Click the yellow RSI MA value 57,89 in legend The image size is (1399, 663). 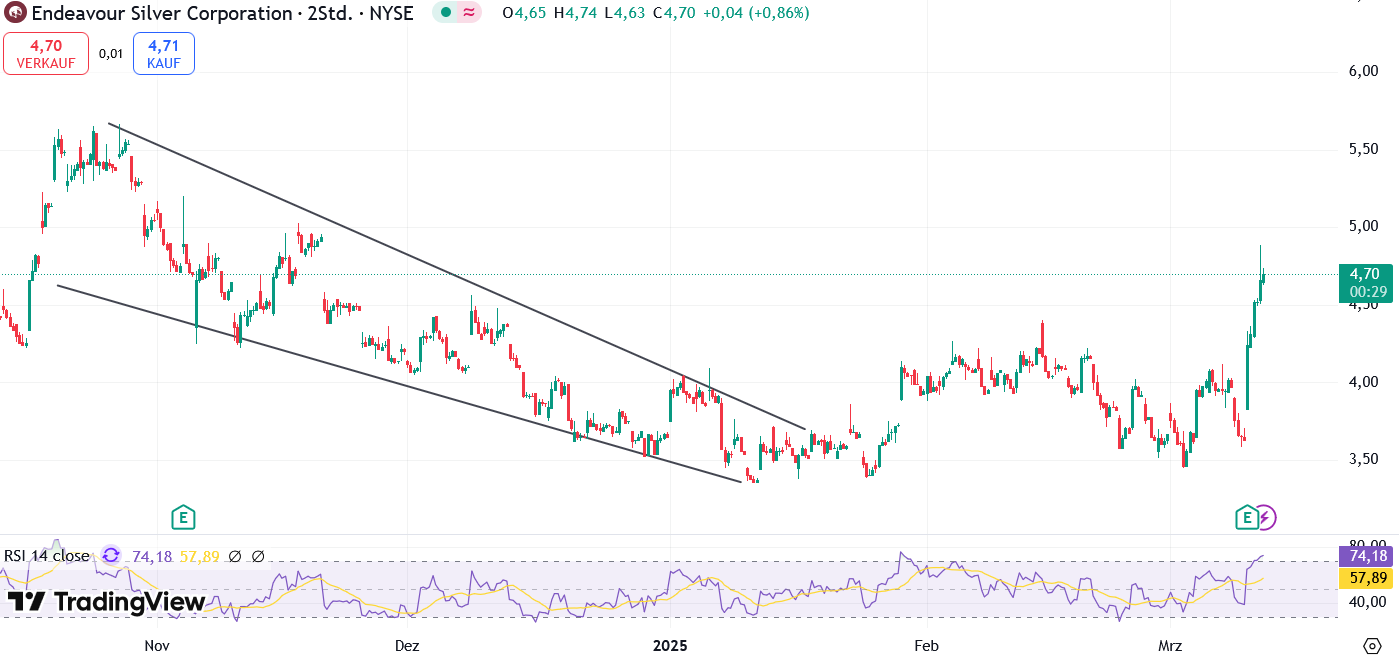coord(199,555)
